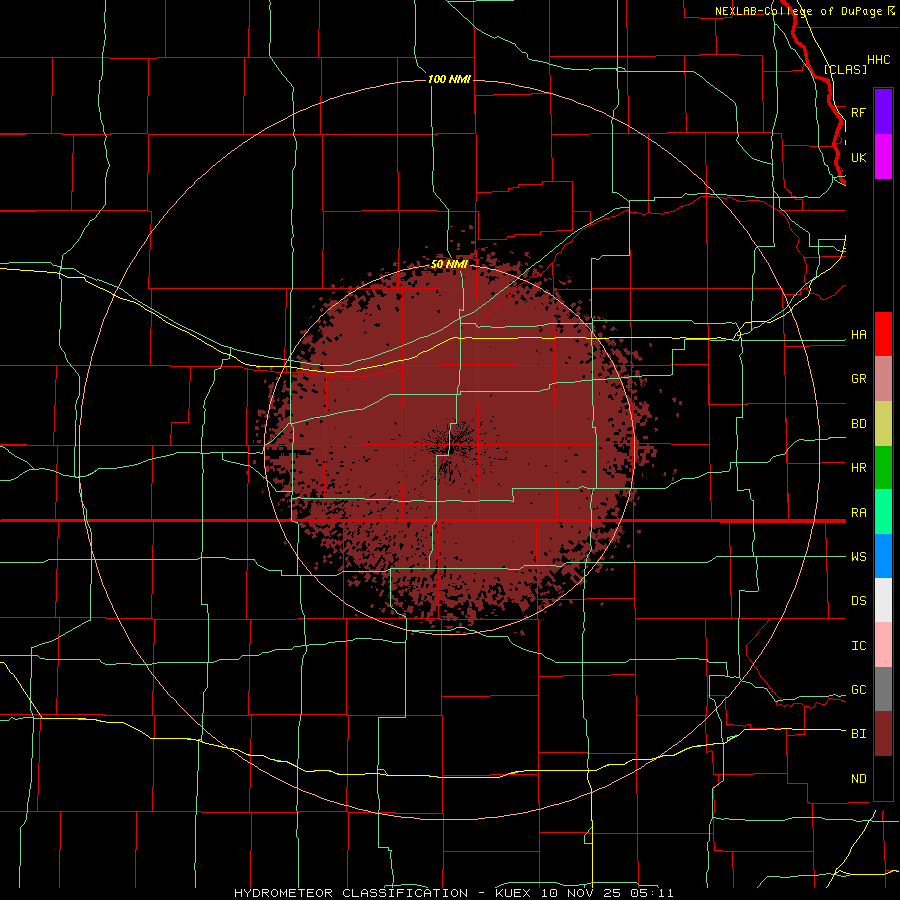Click the HA red legend swatch
900x900 pixels.
[883, 334]
